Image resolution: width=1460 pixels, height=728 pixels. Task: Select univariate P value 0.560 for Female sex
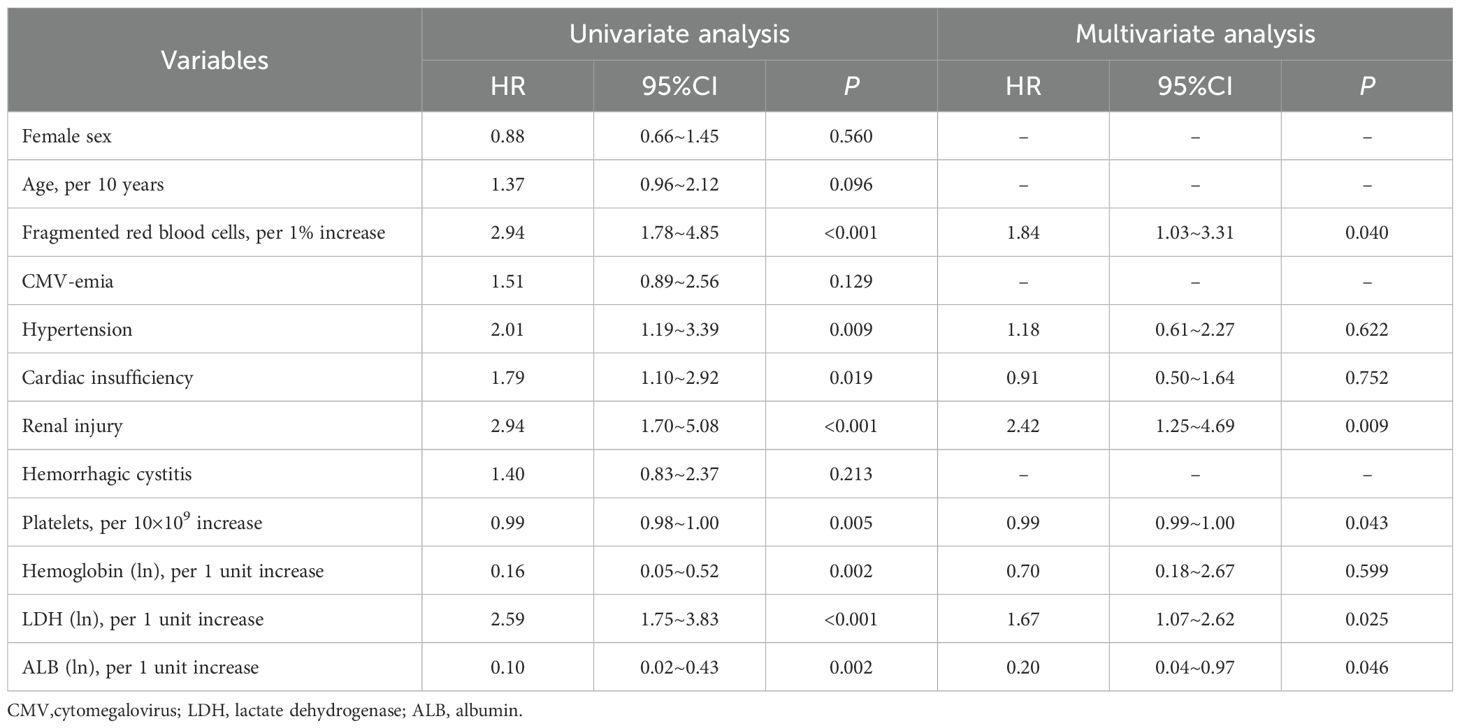click(851, 137)
